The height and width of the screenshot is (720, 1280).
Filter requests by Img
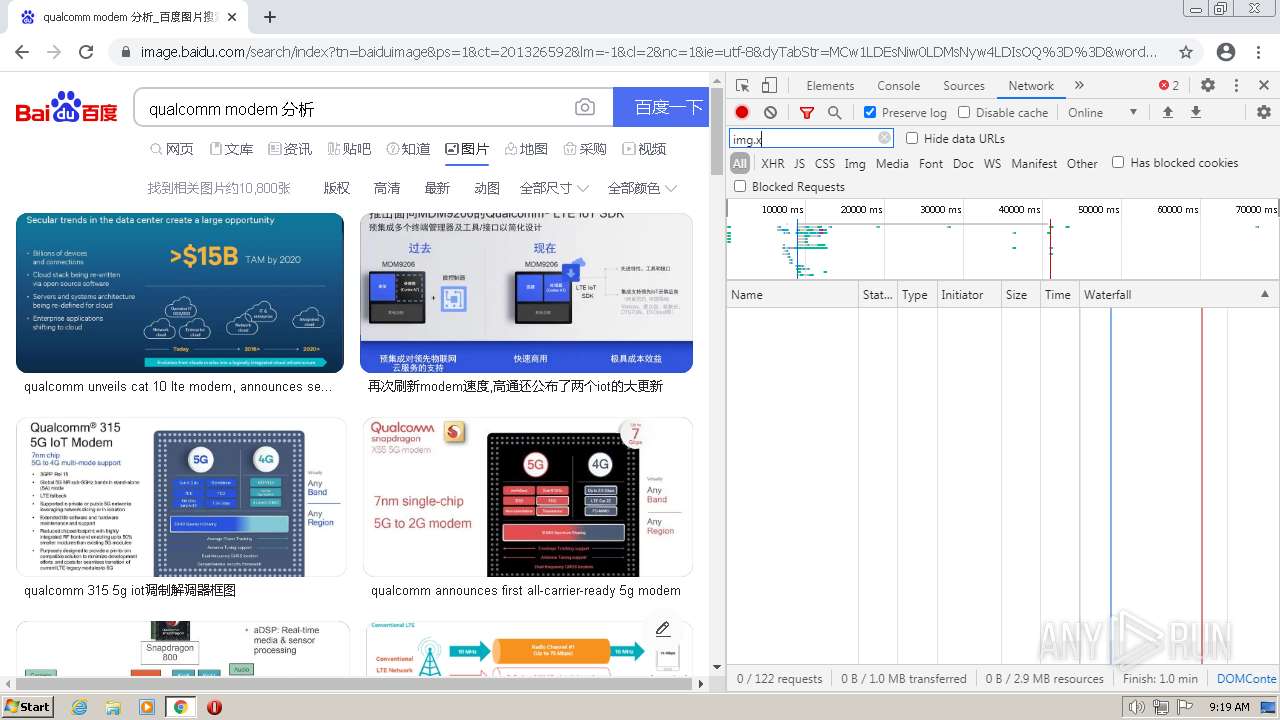pos(855,163)
